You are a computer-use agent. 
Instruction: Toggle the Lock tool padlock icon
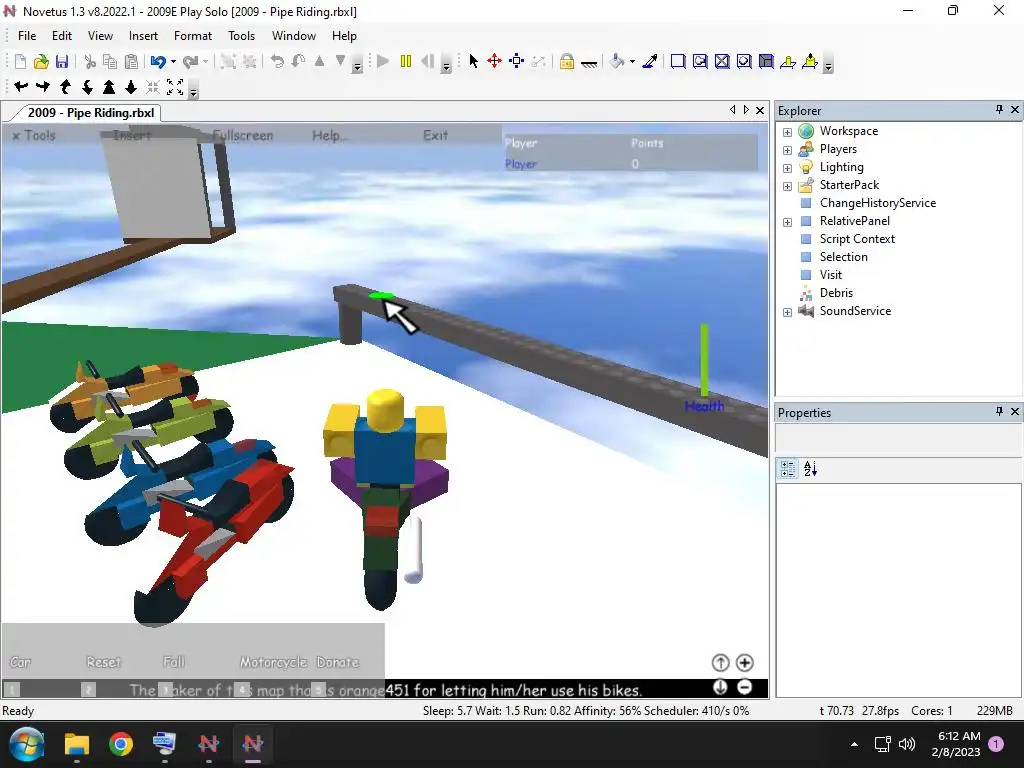click(x=567, y=61)
